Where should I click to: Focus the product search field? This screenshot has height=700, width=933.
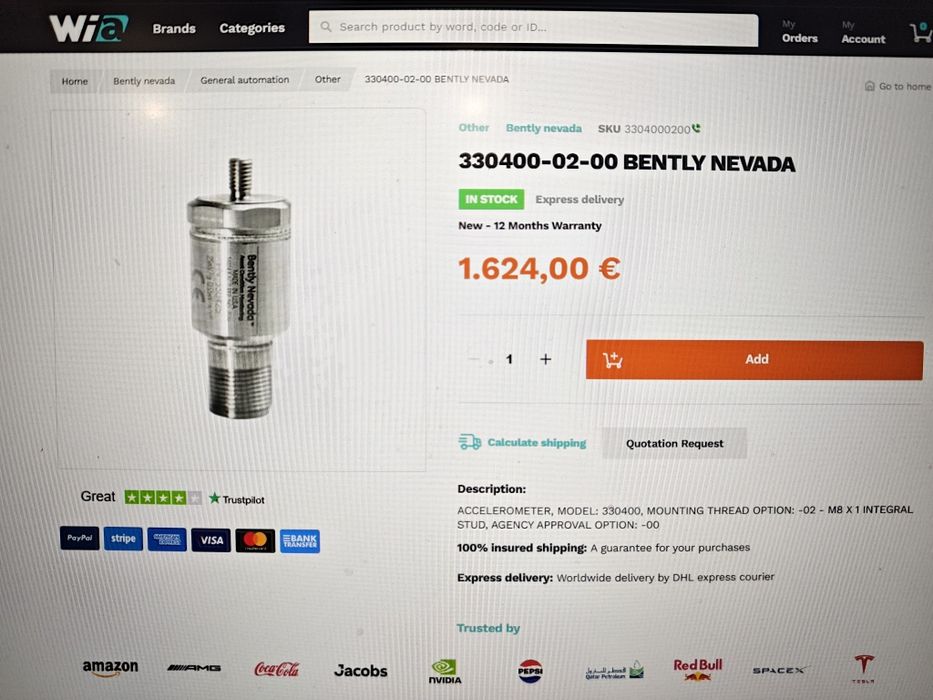(533, 28)
